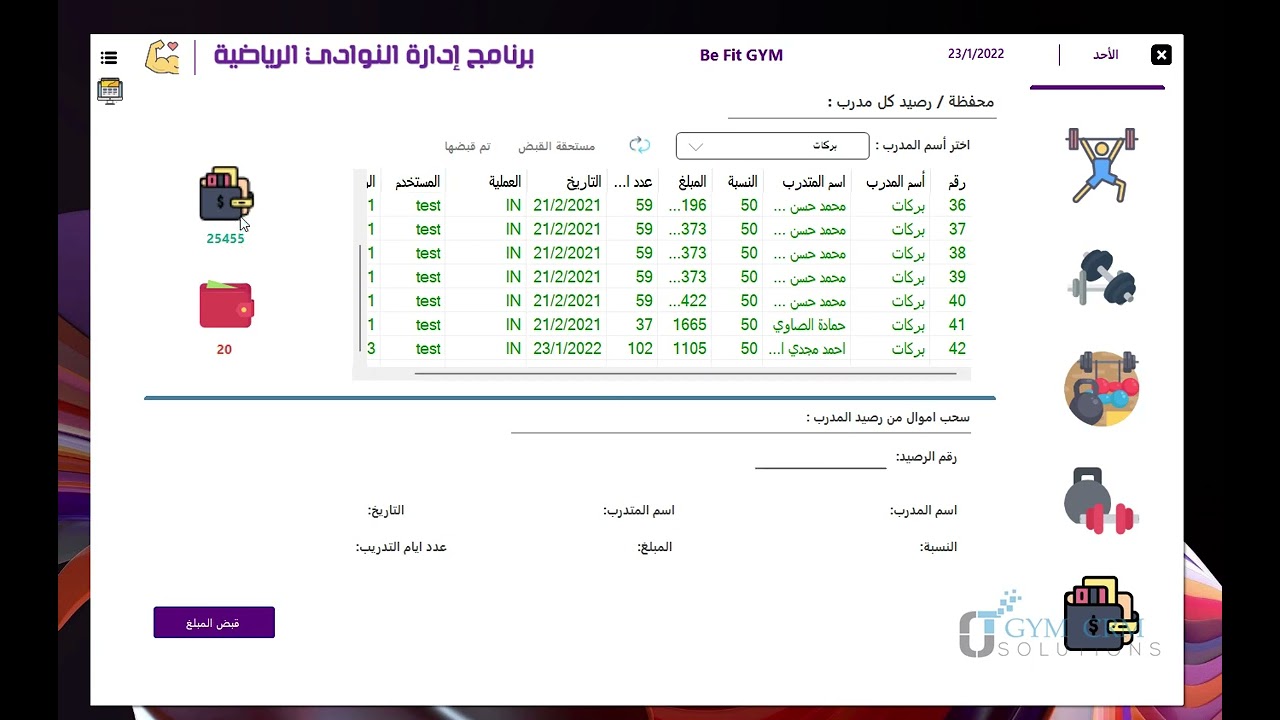Click the dropdown chevron of trainer selector
Viewport: 1280px width, 720px height.
[x=696, y=146]
